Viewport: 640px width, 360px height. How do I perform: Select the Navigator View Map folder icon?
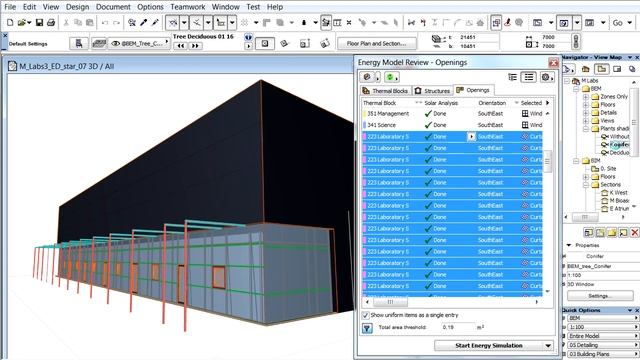tap(601, 69)
